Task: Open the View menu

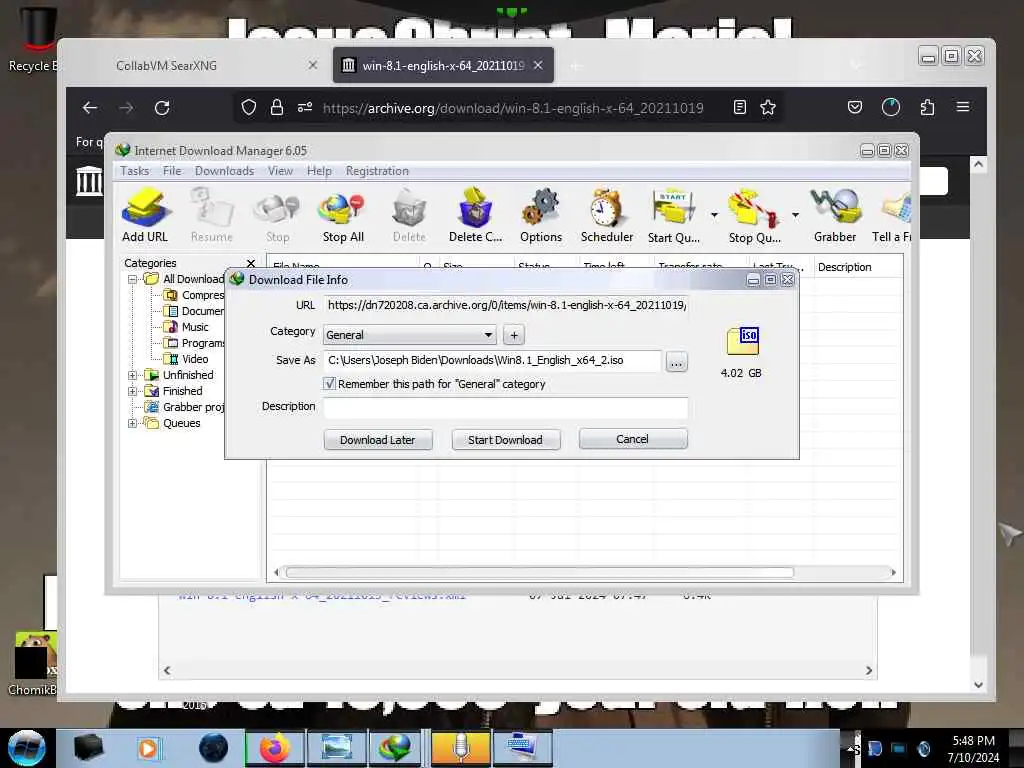Action: pos(280,171)
